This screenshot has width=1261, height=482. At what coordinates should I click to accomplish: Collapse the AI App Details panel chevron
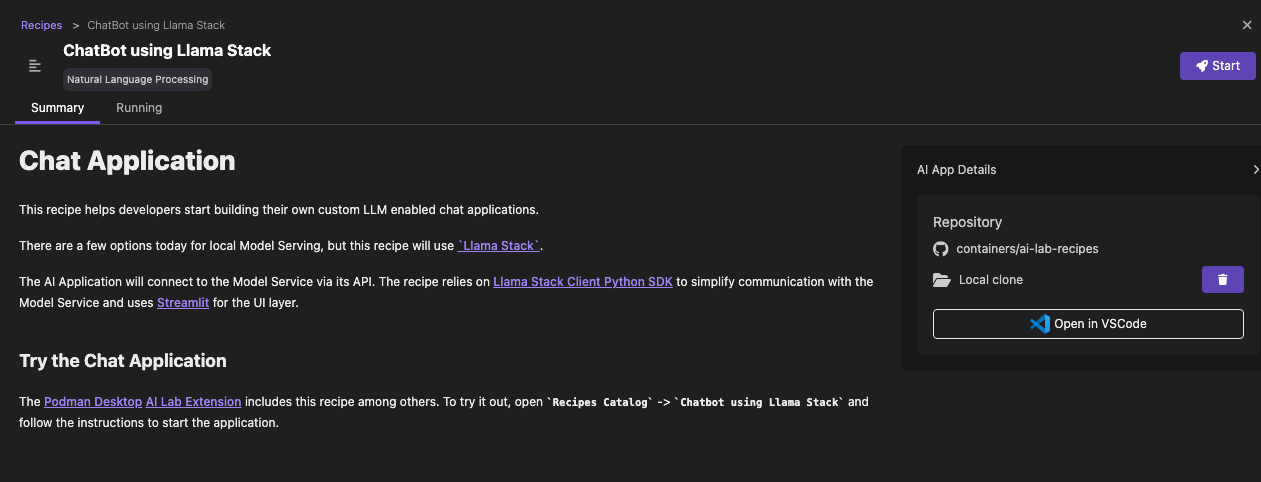[1255, 170]
